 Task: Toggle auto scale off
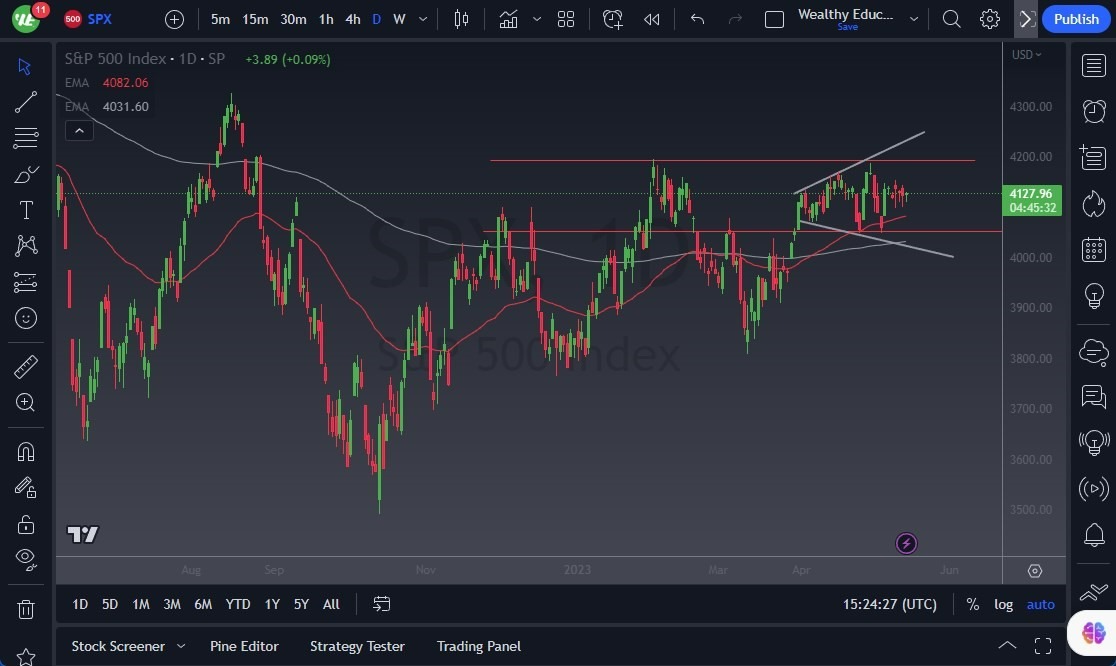point(1040,604)
